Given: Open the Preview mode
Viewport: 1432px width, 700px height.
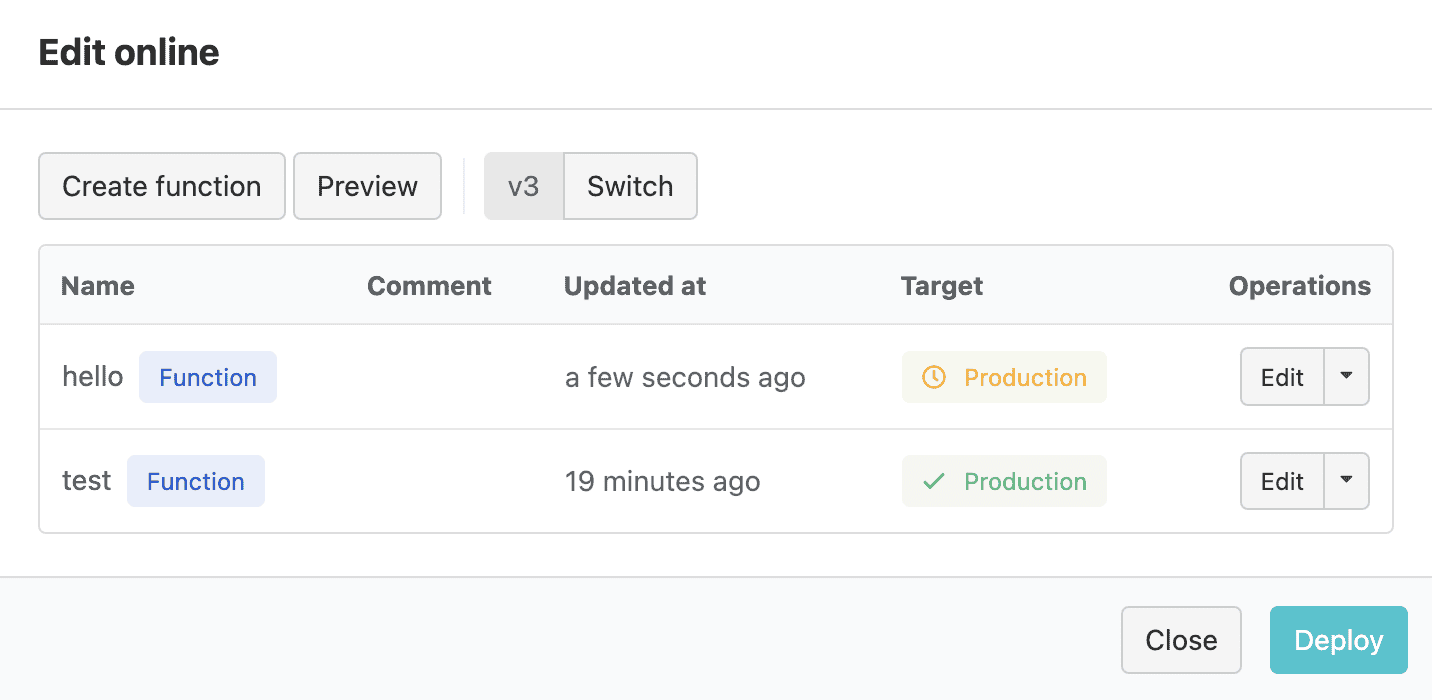Looking at the screenshot, I should click(367, 186).
